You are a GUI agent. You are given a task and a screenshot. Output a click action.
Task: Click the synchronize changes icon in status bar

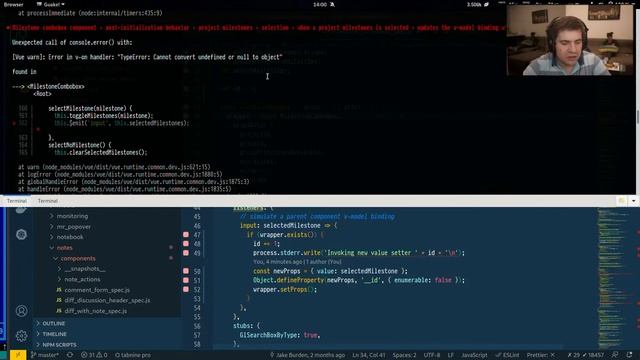point(70,355)
